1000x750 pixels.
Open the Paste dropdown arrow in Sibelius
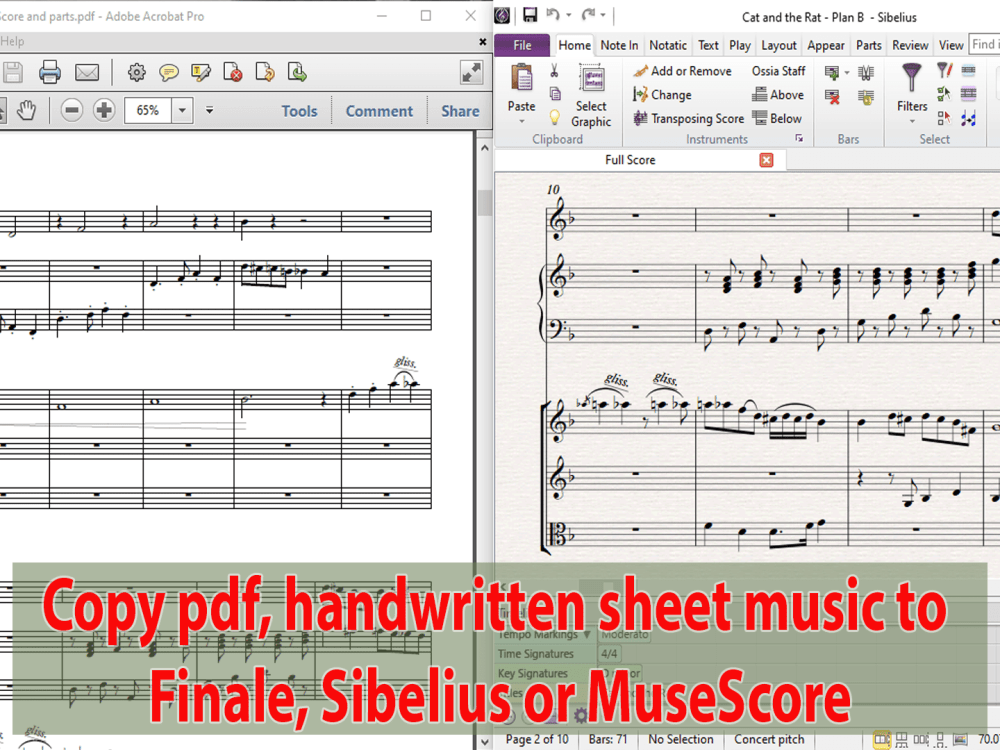click(x=522, y=121)
